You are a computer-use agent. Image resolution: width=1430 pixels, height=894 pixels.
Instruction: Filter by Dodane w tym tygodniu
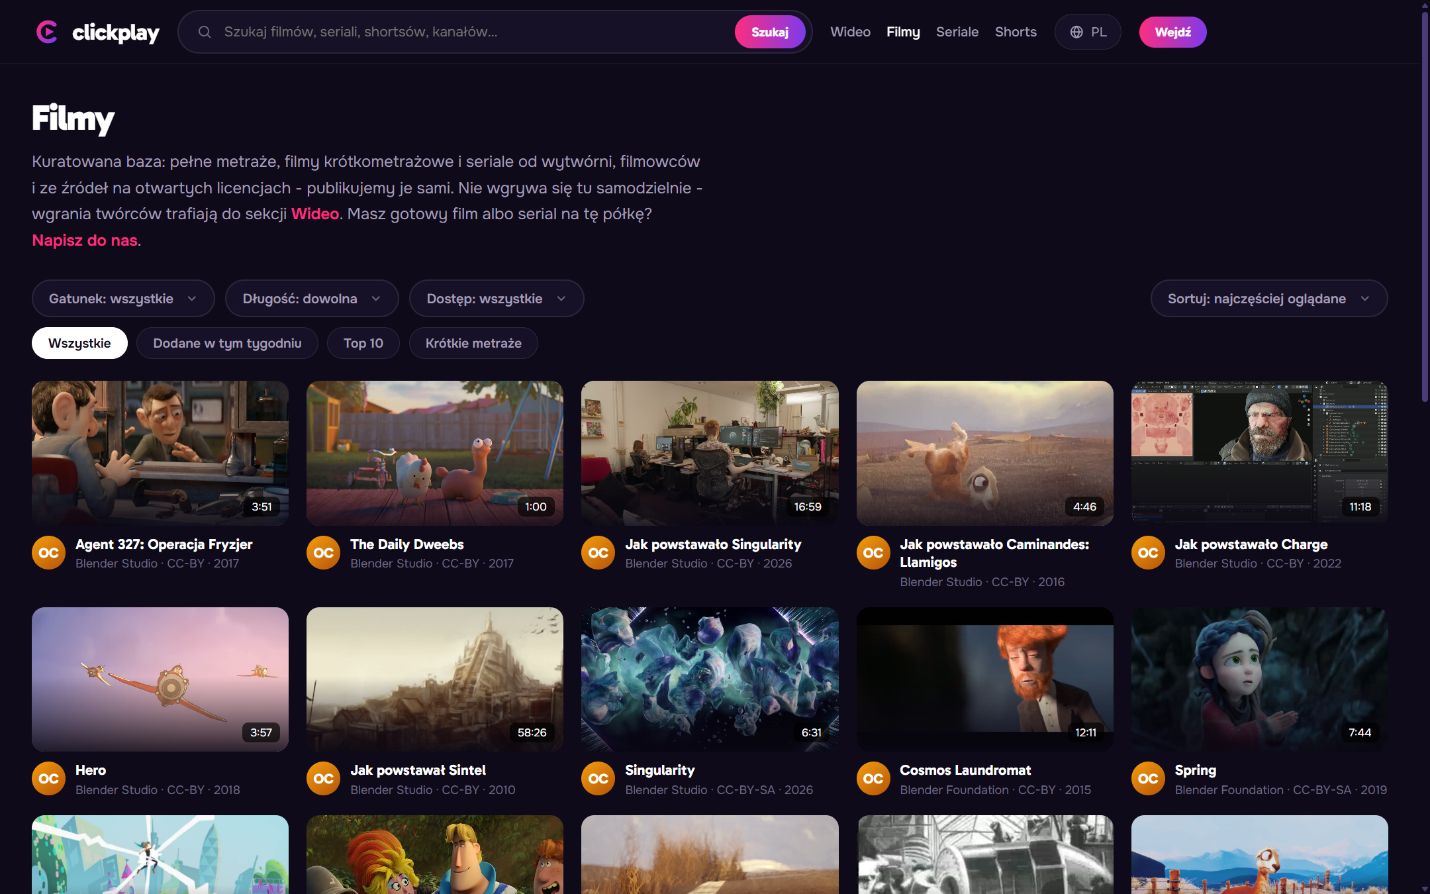point(227,343)
